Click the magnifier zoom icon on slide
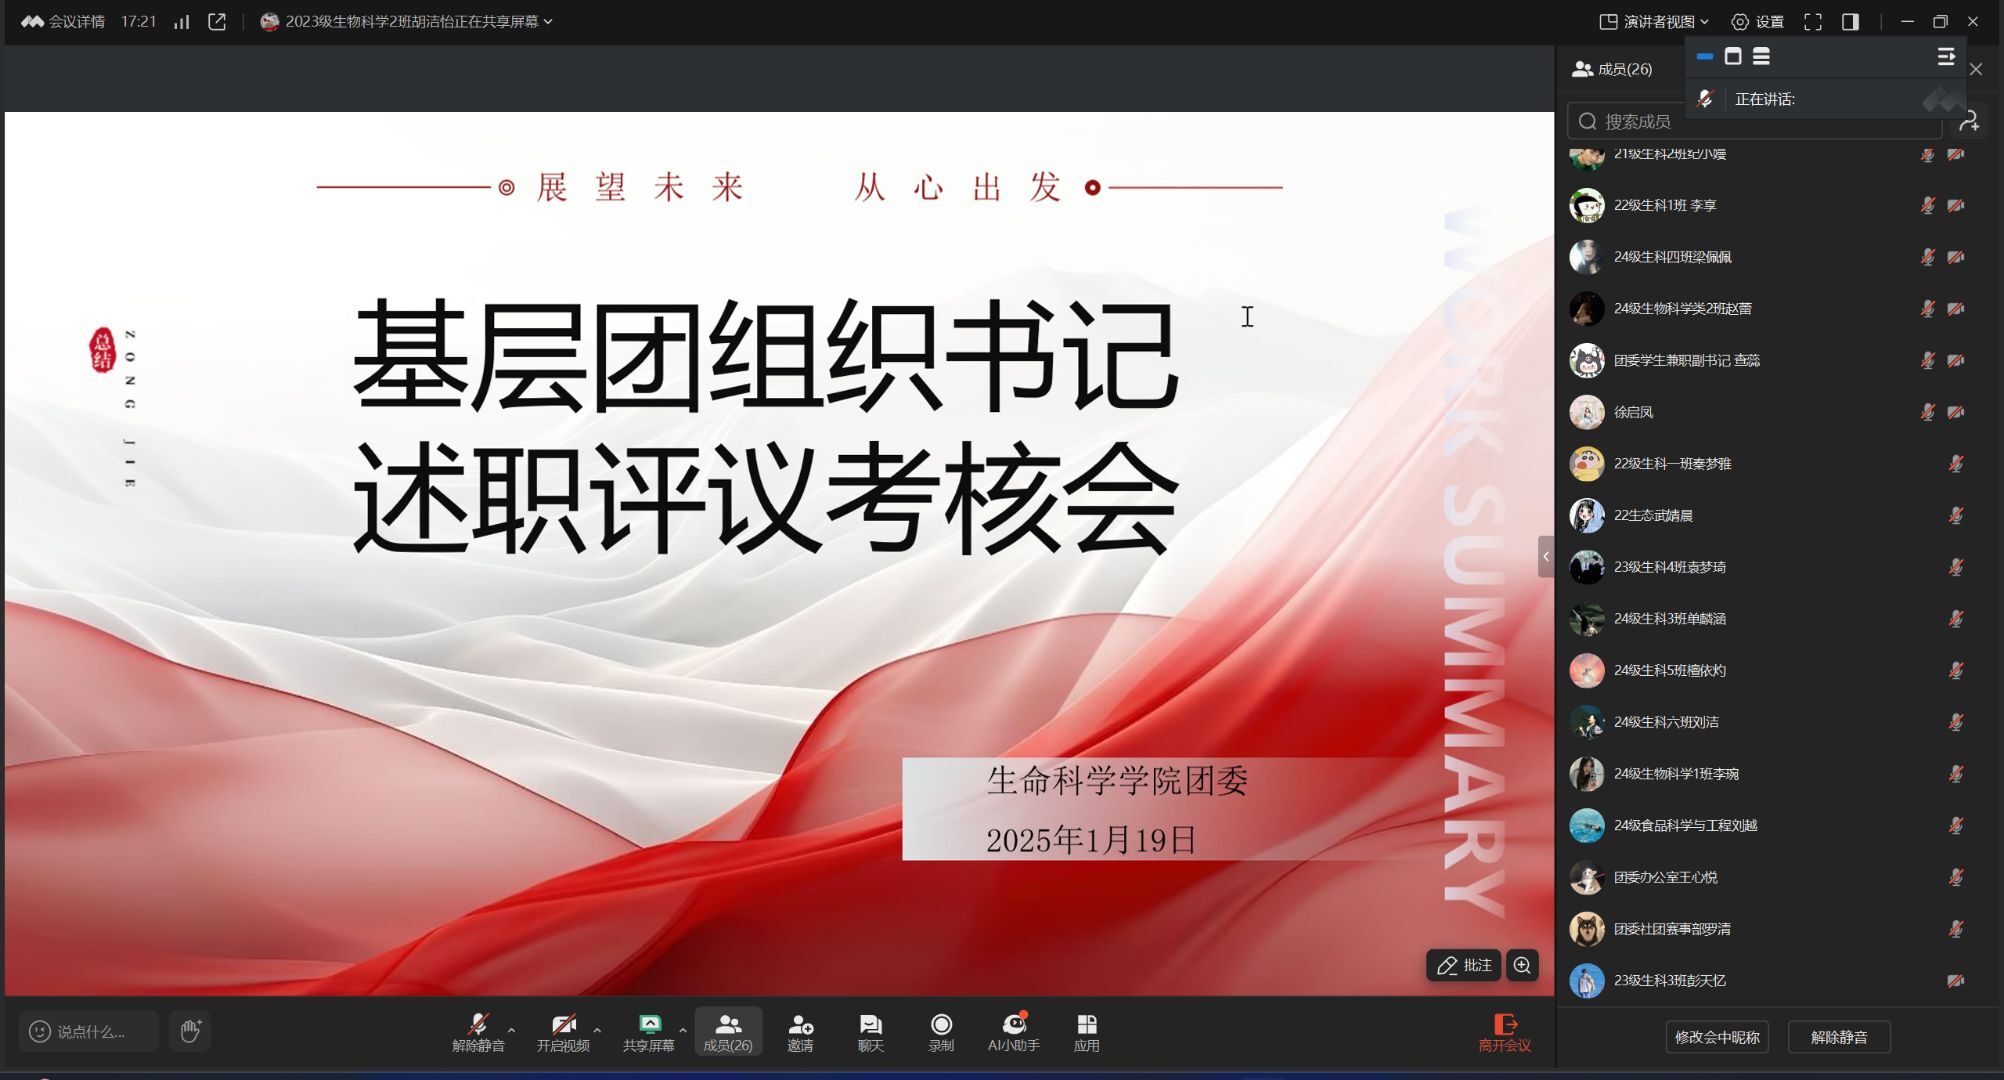Viewport: 2004px width, 1080px height. coord(1522,965)
